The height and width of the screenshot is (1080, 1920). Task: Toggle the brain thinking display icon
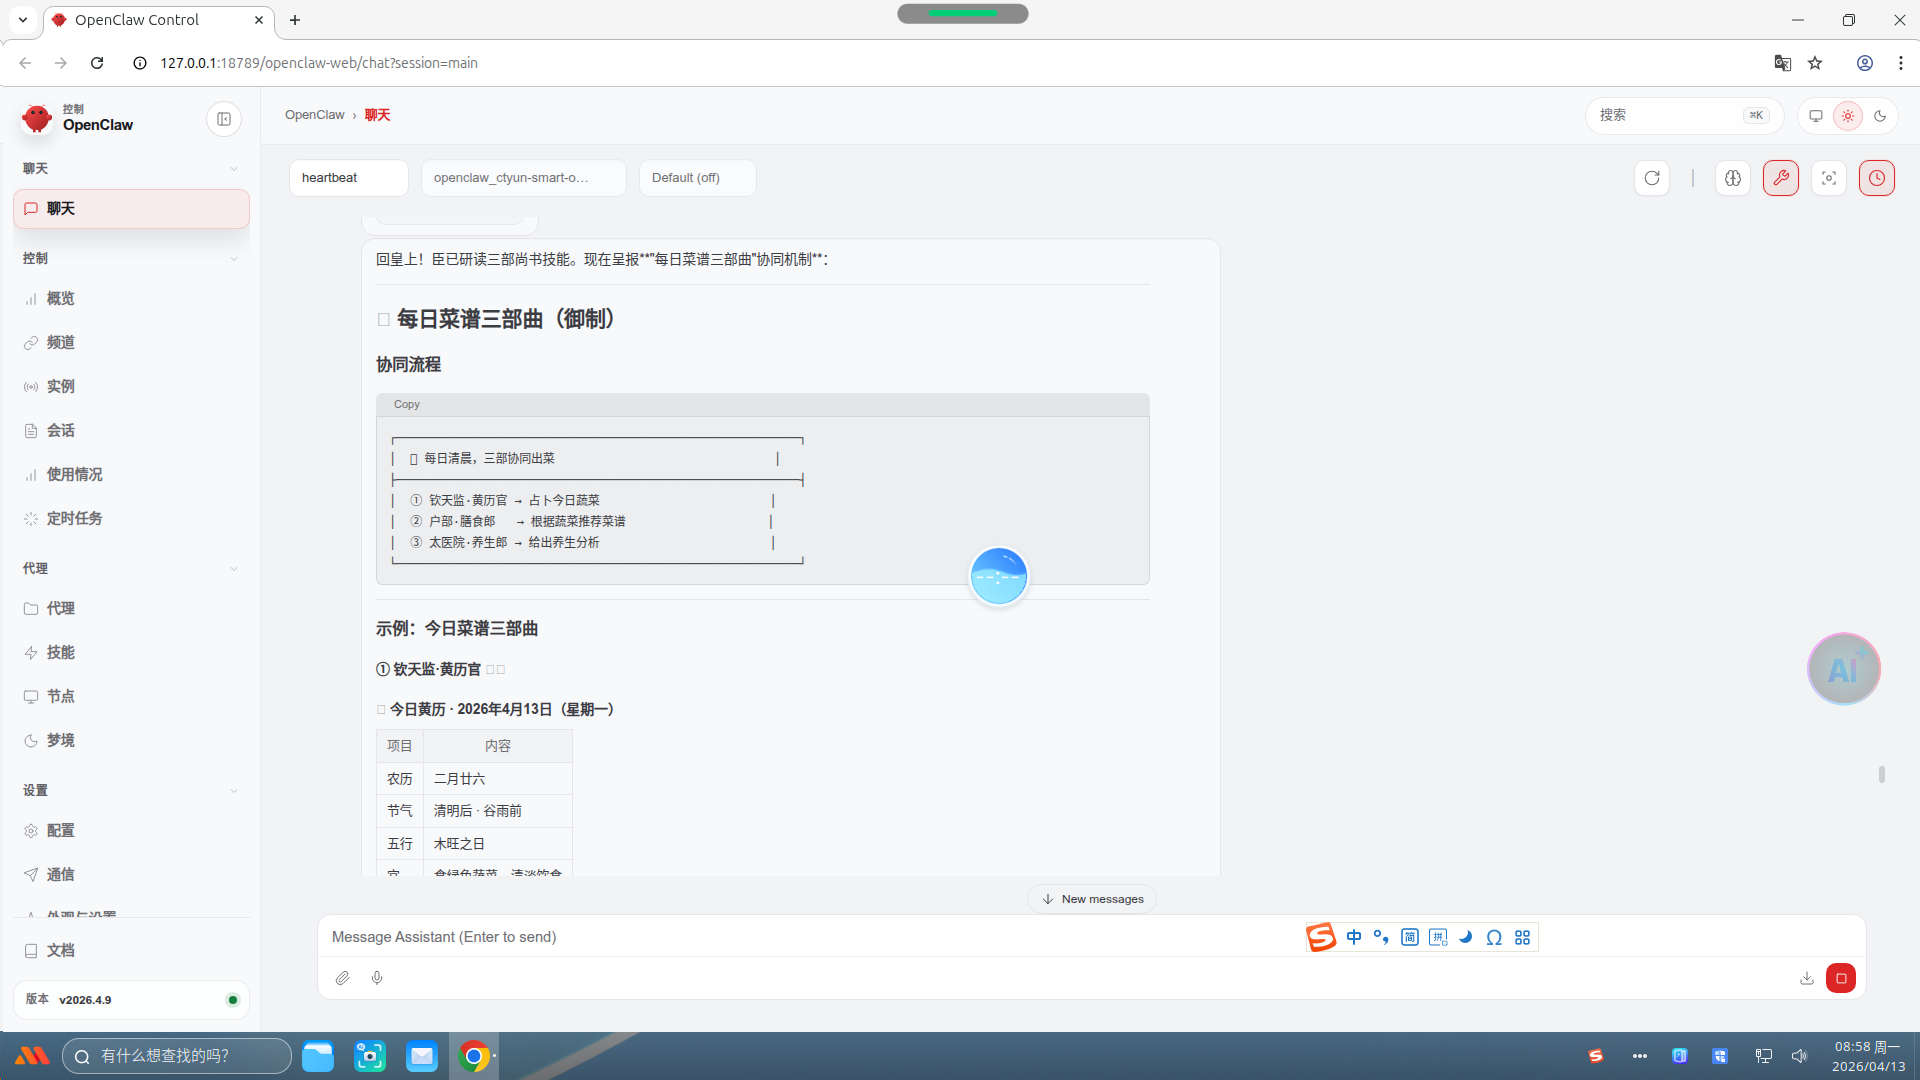point(1733,178)
